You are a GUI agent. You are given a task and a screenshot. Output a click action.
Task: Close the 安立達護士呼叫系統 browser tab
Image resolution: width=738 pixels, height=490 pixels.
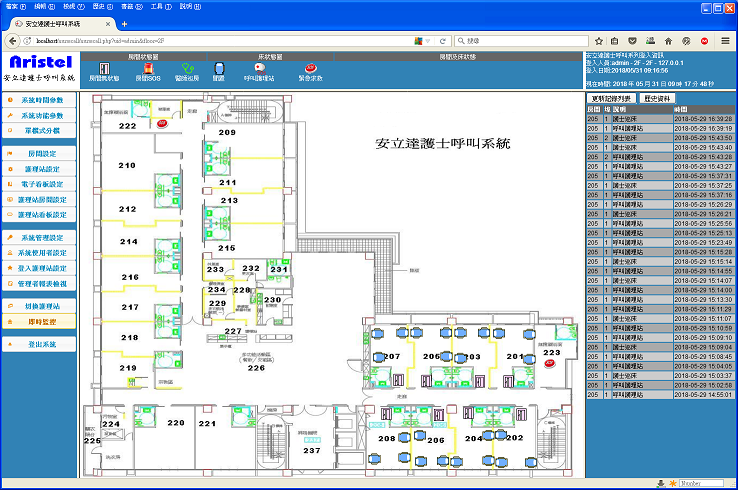(108, 24)
